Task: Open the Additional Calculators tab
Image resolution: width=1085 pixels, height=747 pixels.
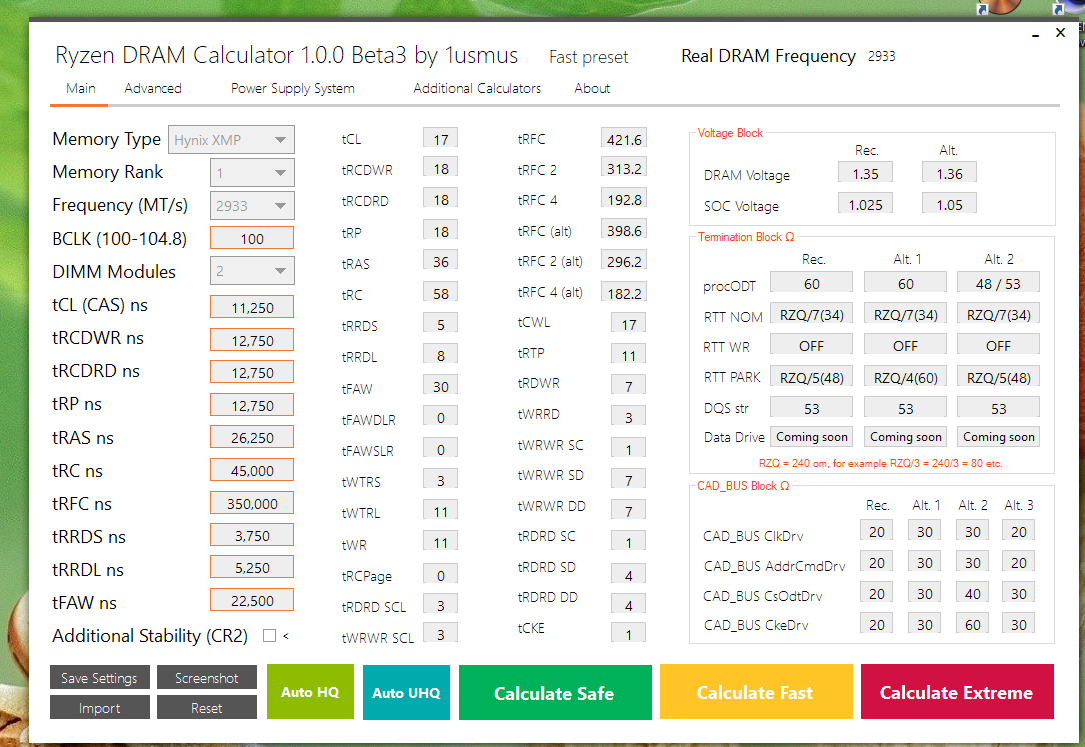Action: tap(477, 89)
